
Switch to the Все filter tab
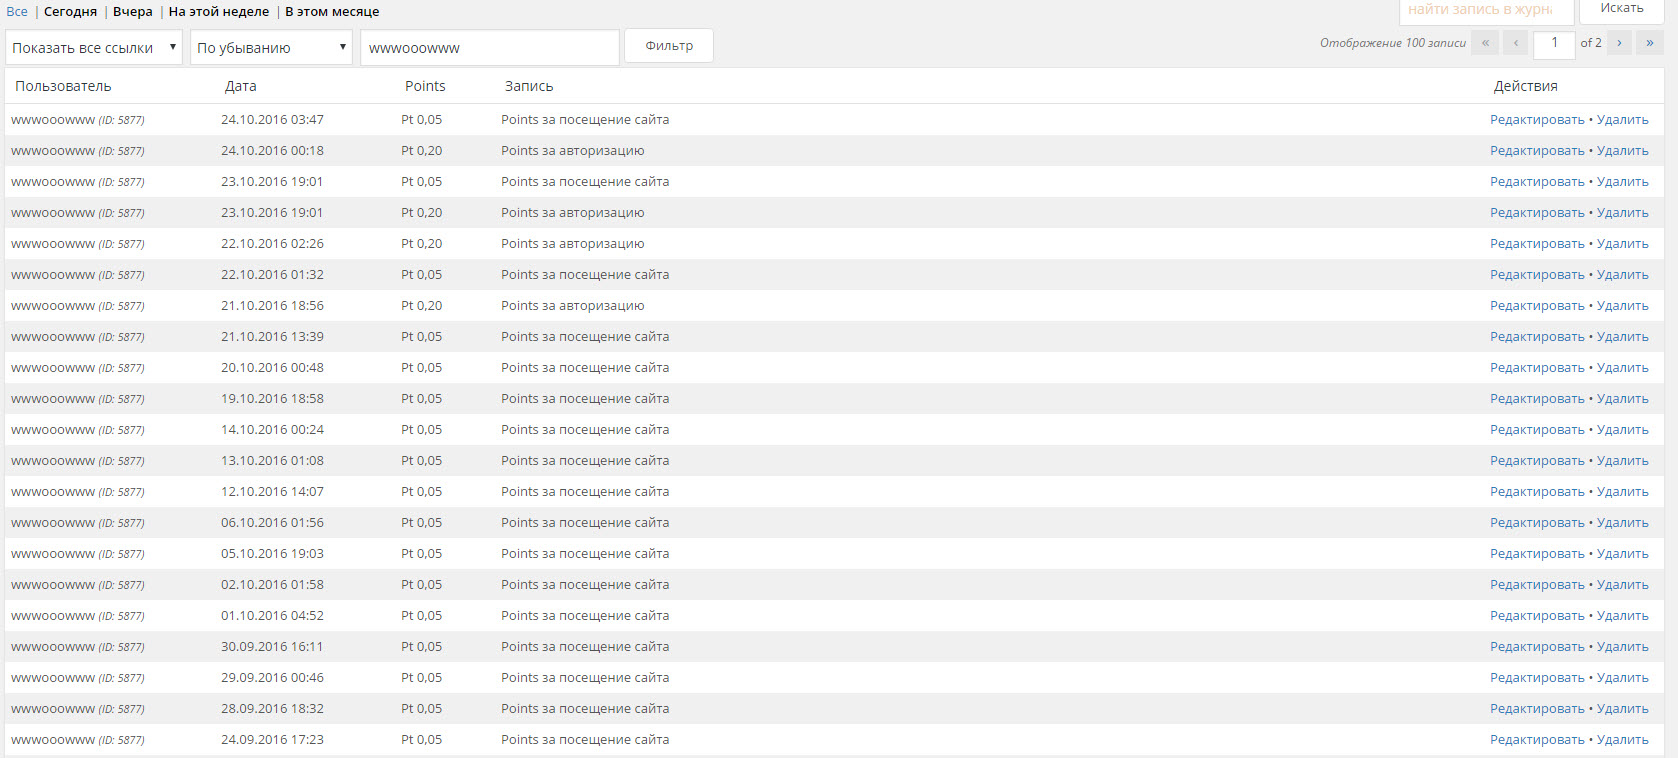coord(17,12)
